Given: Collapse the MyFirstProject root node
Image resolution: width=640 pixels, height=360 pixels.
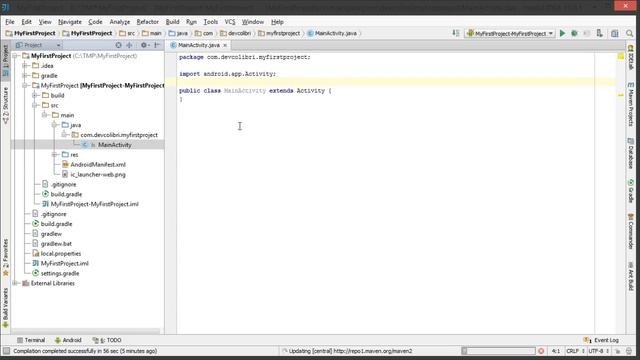Looking at the screenshot, I should coord(15,56).
